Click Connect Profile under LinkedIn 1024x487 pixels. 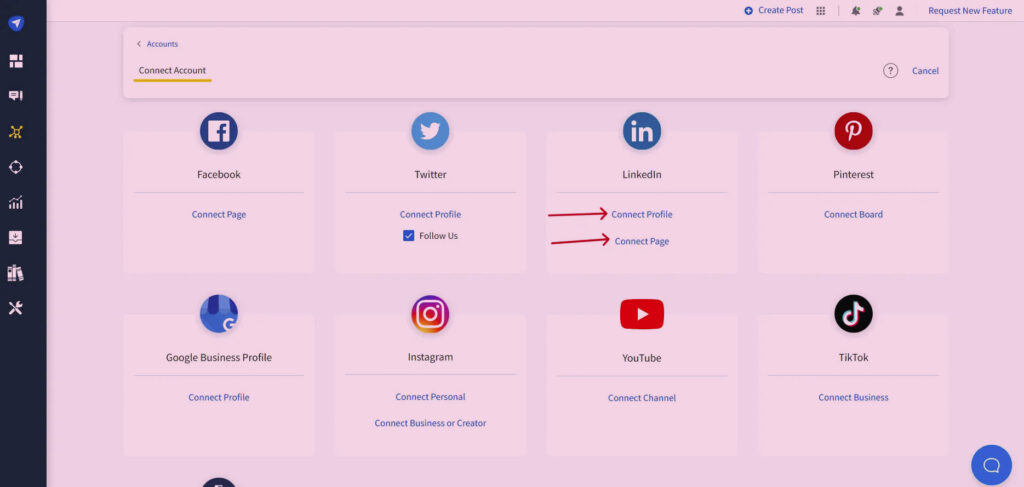642,214
